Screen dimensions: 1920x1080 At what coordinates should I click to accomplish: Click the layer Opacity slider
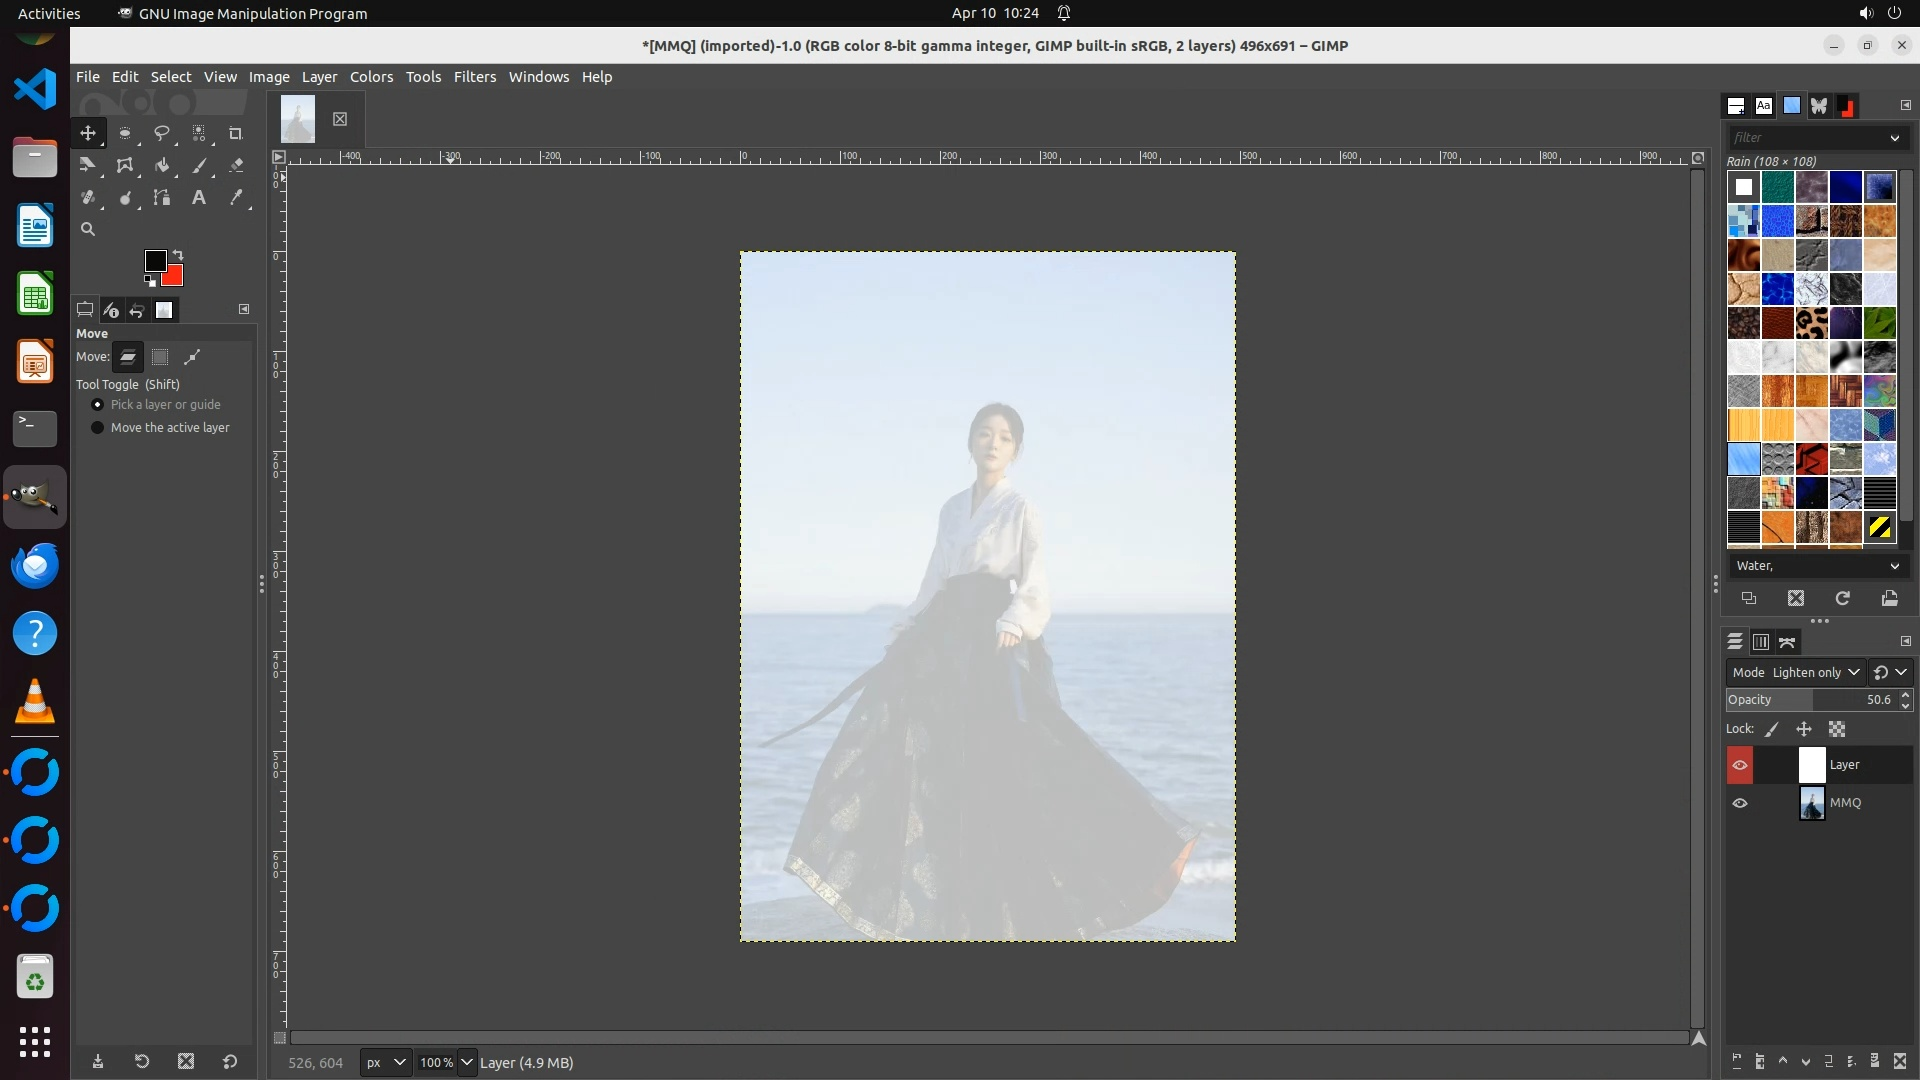[1810, 700]
